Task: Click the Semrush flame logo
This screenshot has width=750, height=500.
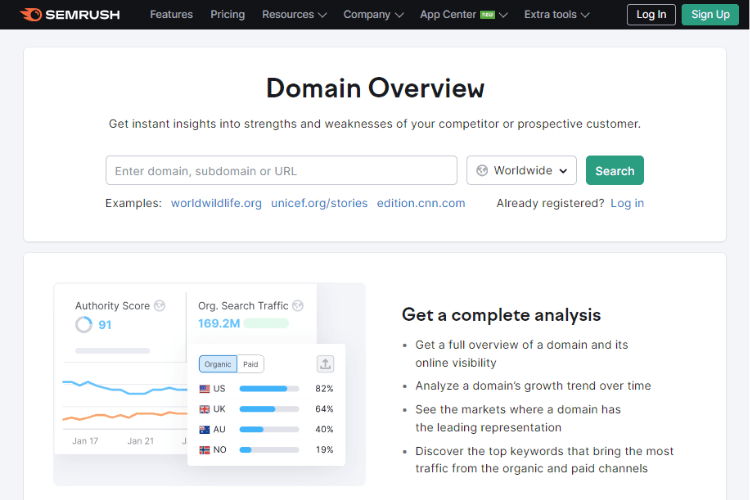Action: pos(31,14)
